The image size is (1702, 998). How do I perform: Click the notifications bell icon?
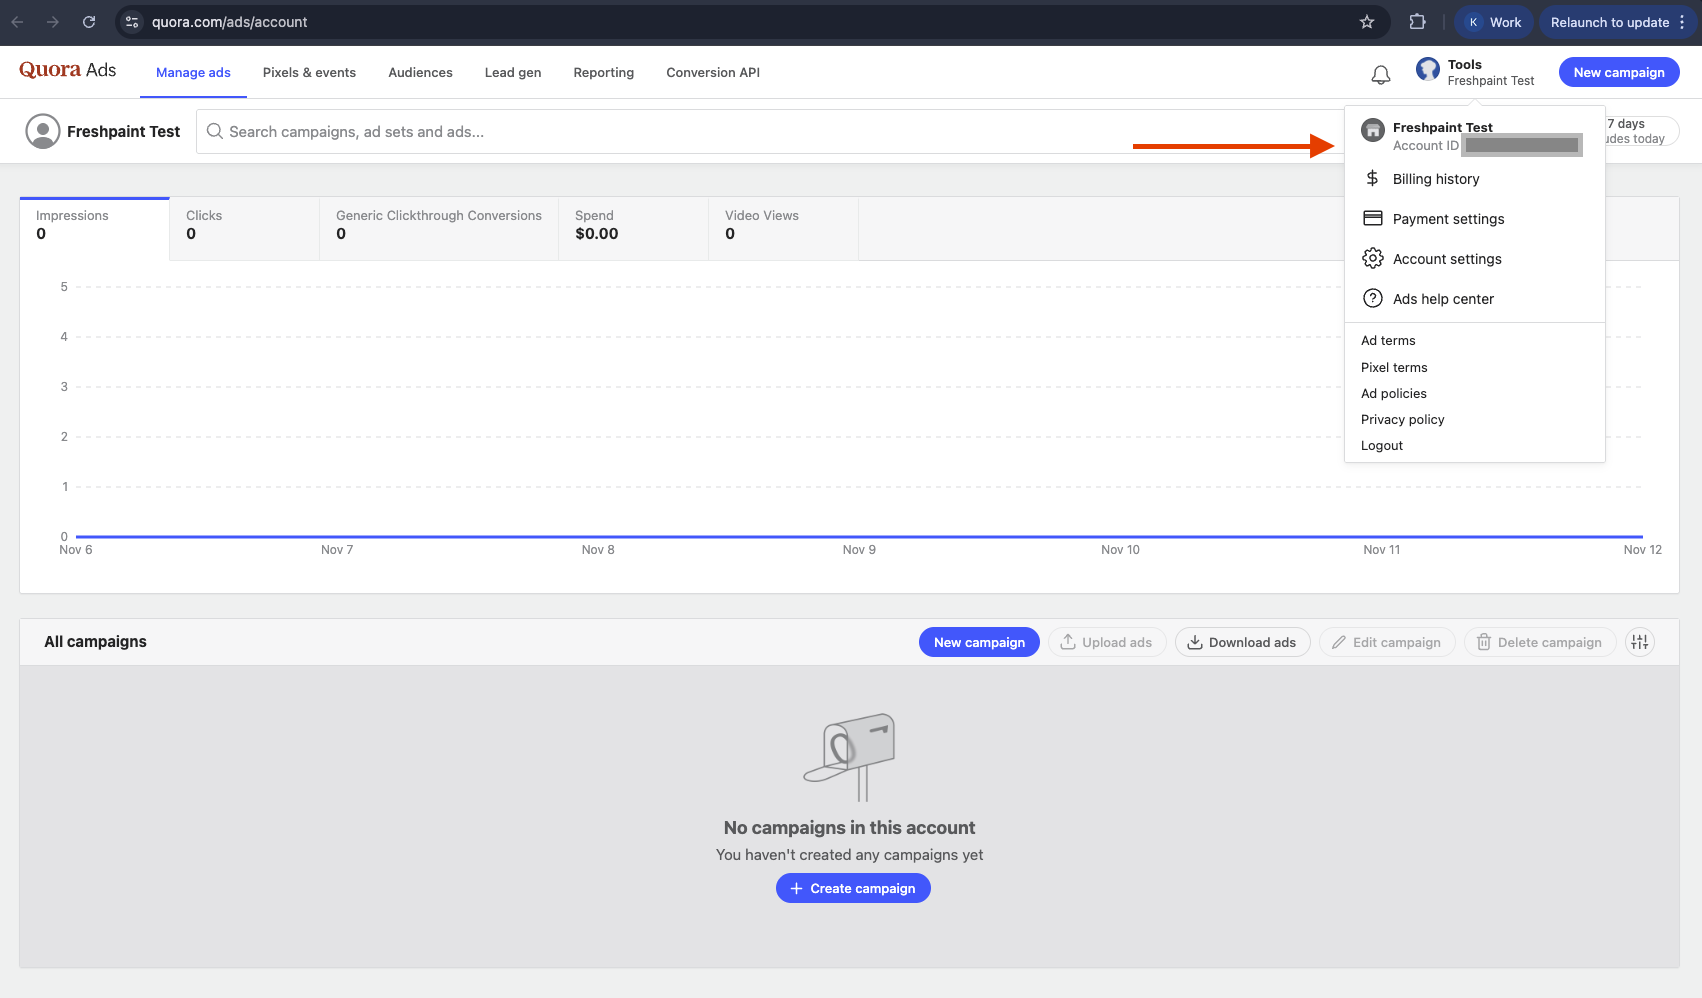pos(1380,74)
